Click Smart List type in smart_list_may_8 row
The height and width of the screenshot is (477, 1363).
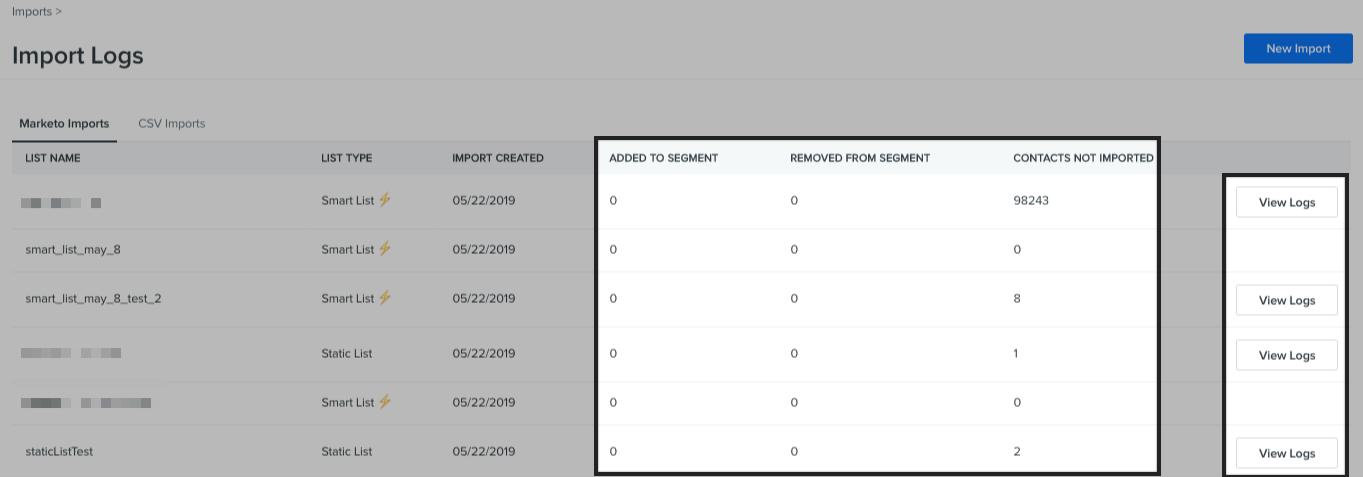347,250
